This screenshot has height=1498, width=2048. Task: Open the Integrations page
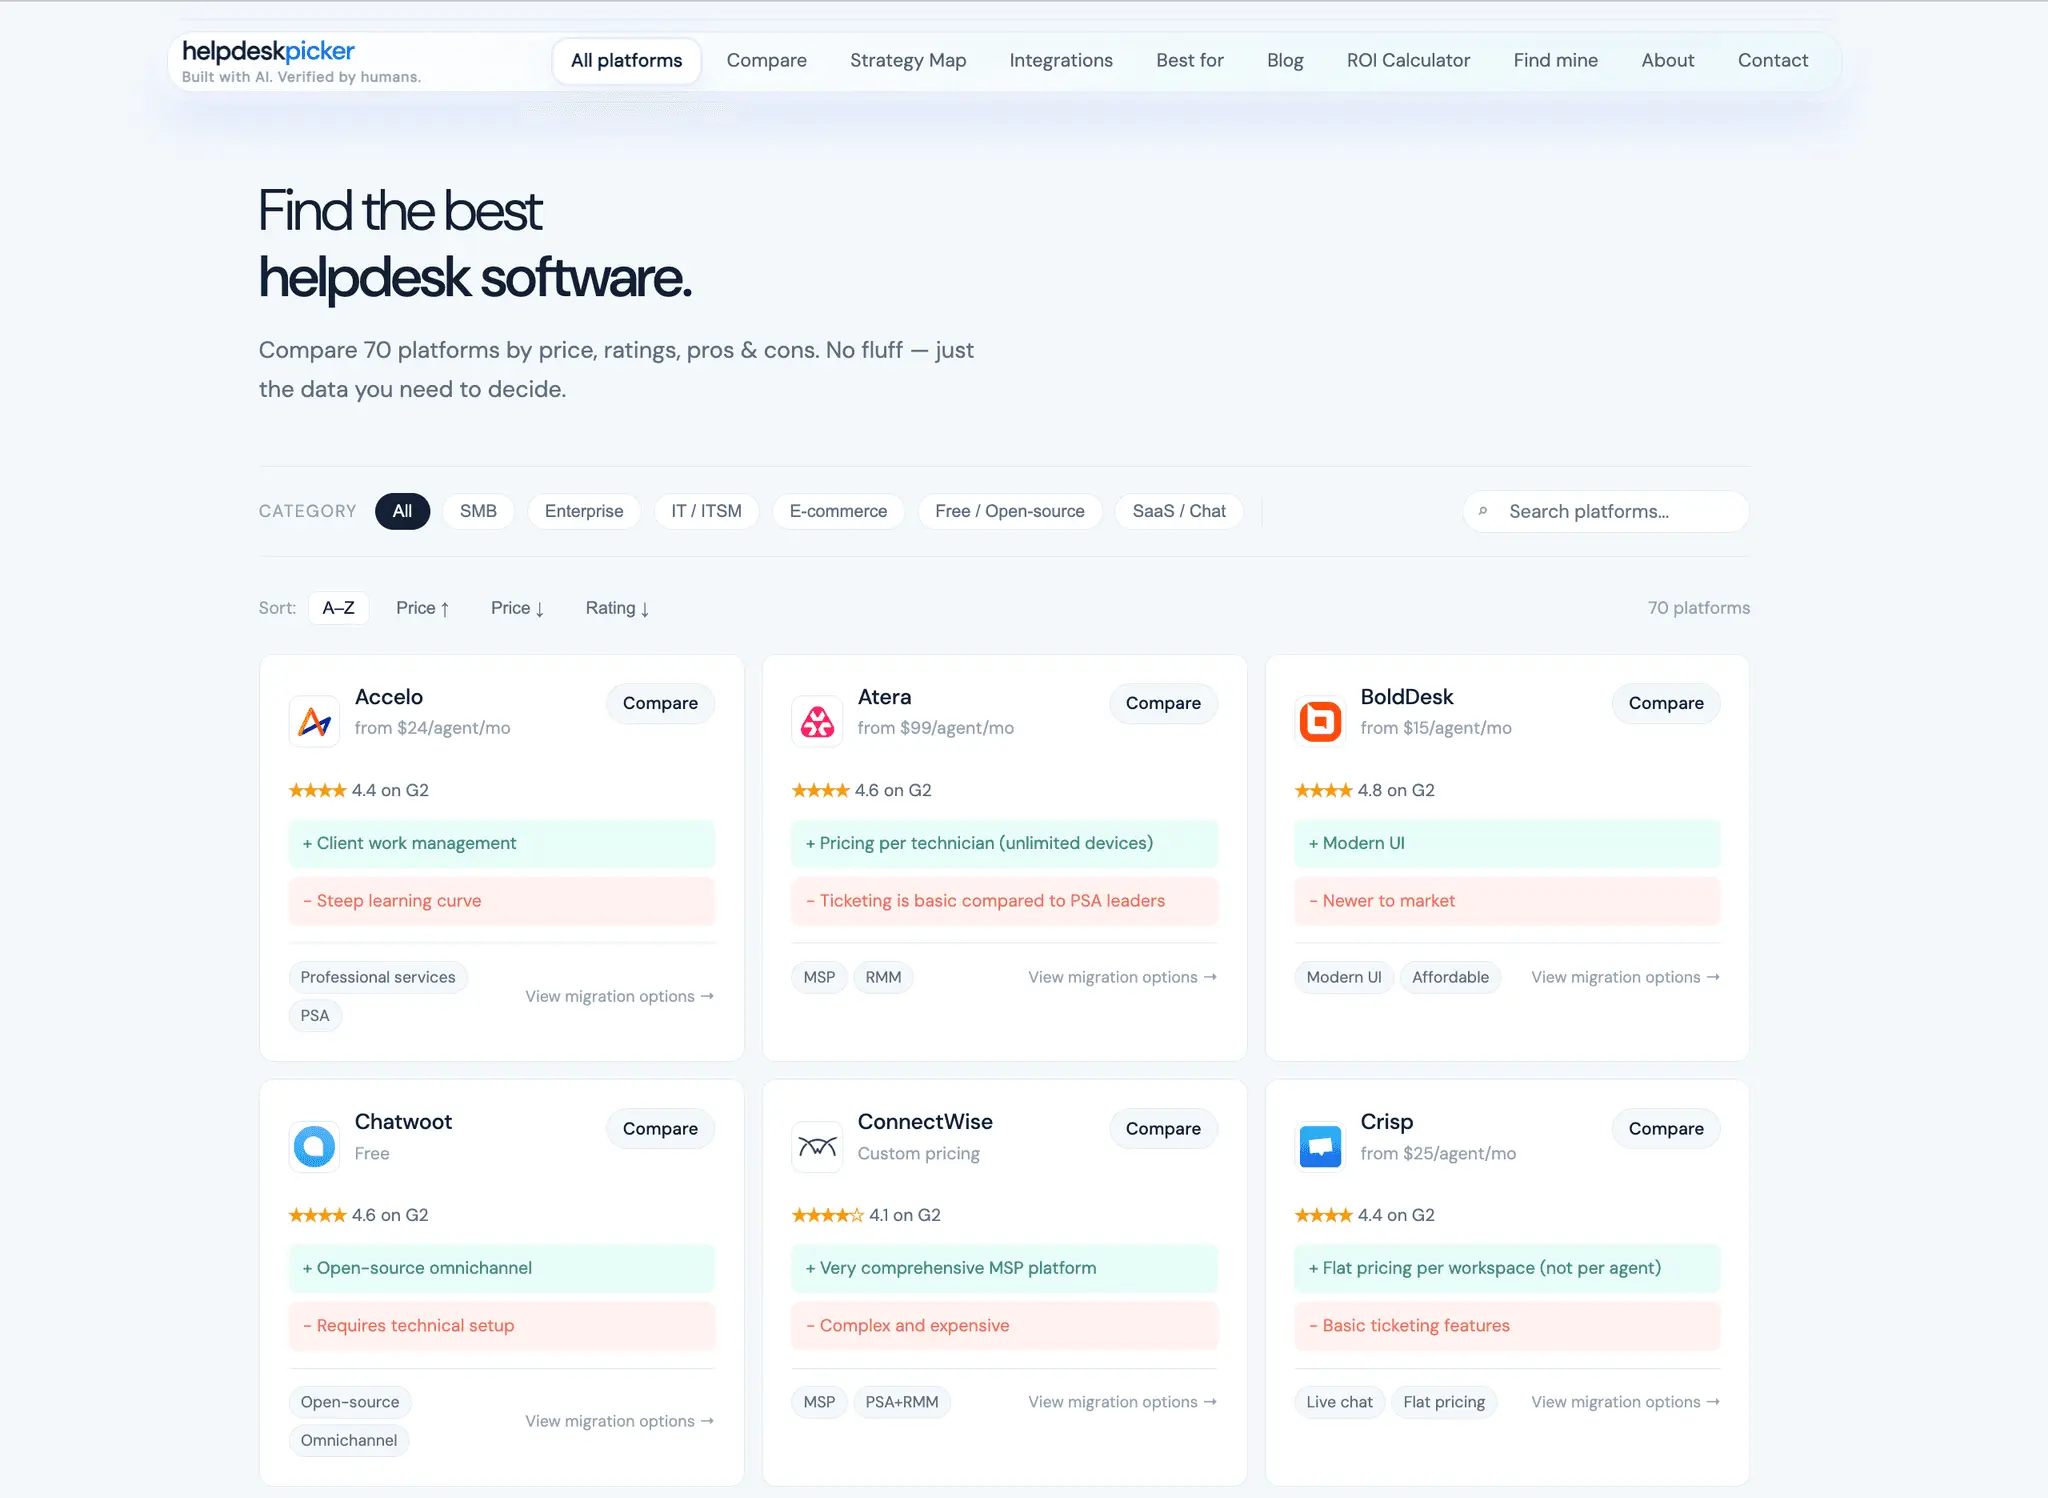[1061, 60]
